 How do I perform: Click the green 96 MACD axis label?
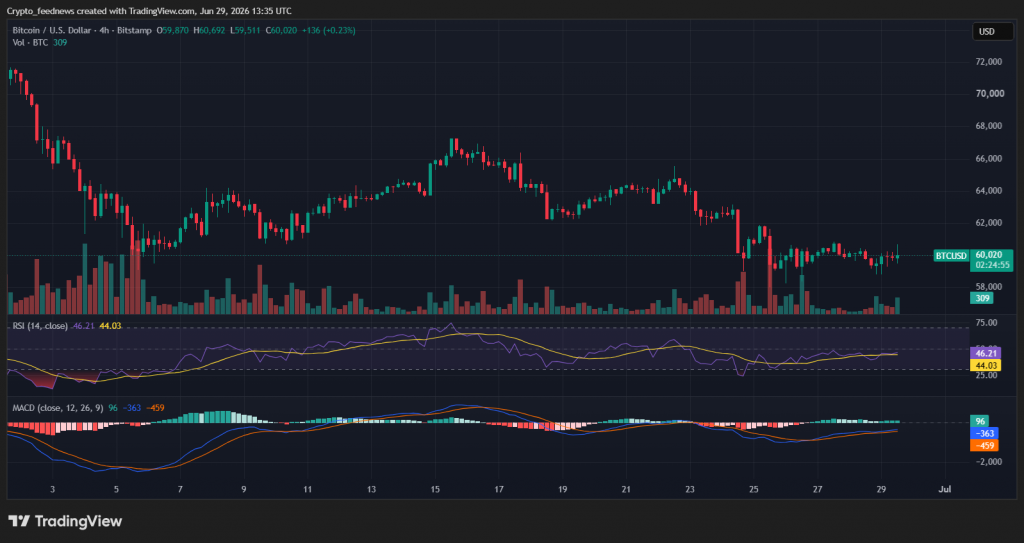[x=980, y=421]
